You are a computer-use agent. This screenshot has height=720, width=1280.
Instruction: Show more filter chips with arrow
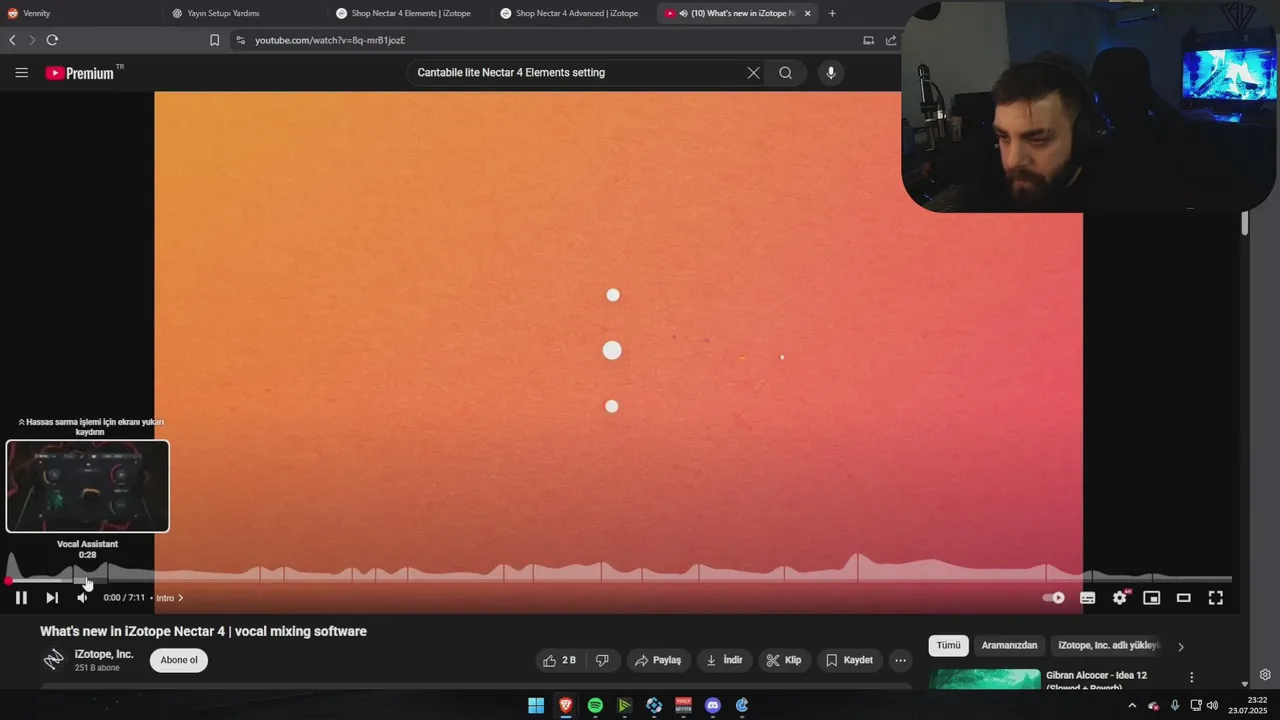click(x=1181, y=647)
